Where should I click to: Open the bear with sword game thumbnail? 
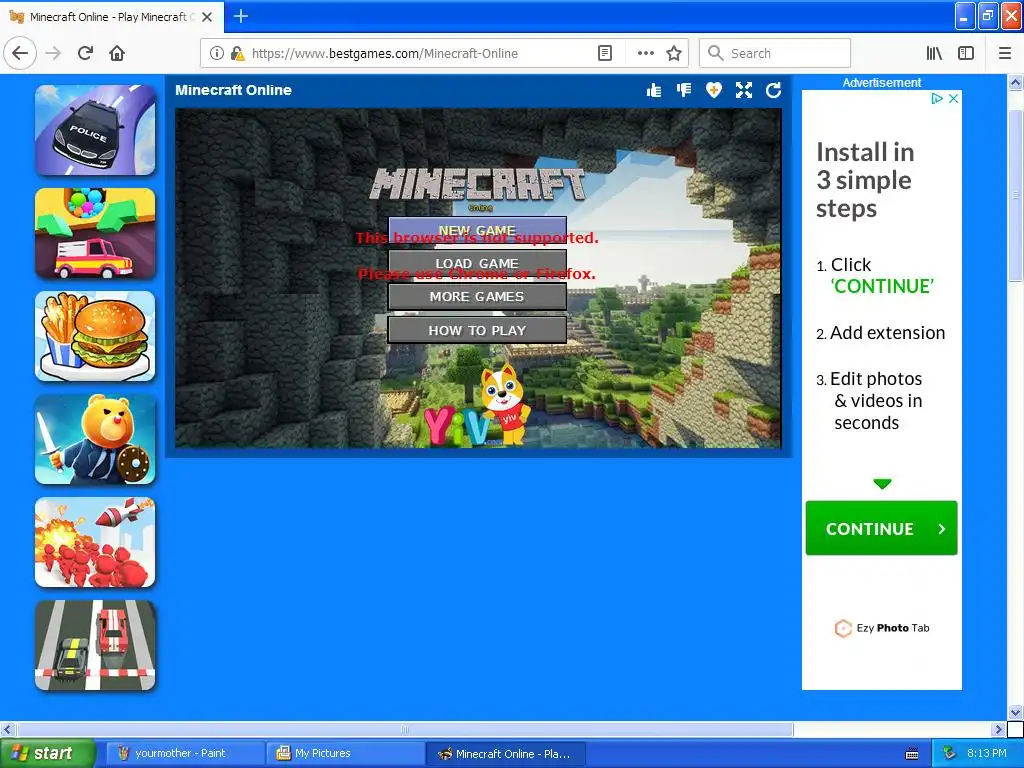[x=95, y=440]
